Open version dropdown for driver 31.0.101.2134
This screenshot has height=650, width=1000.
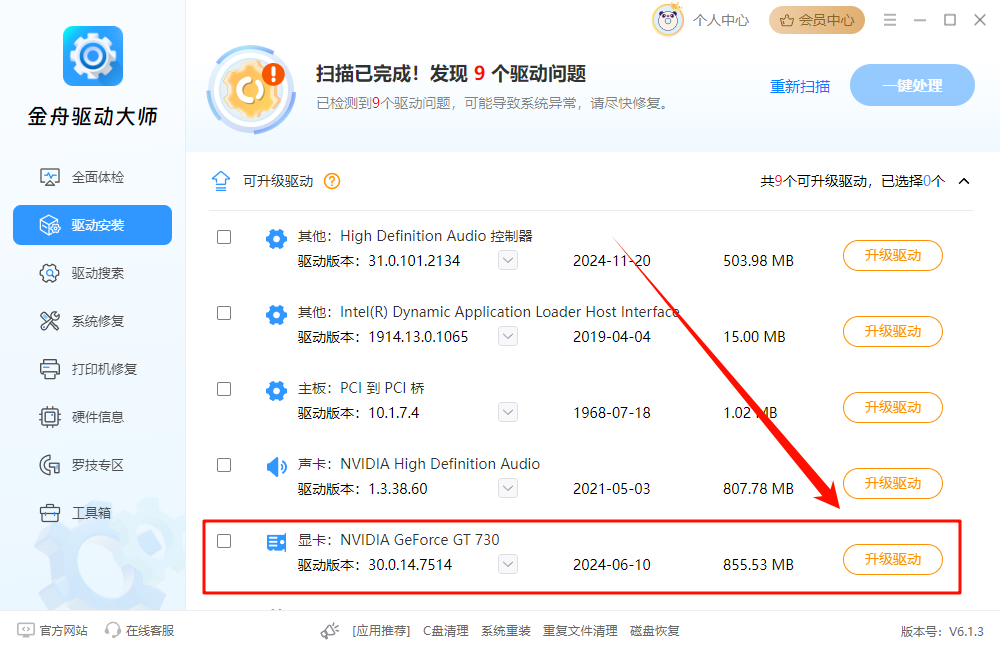tap(508, 260)
